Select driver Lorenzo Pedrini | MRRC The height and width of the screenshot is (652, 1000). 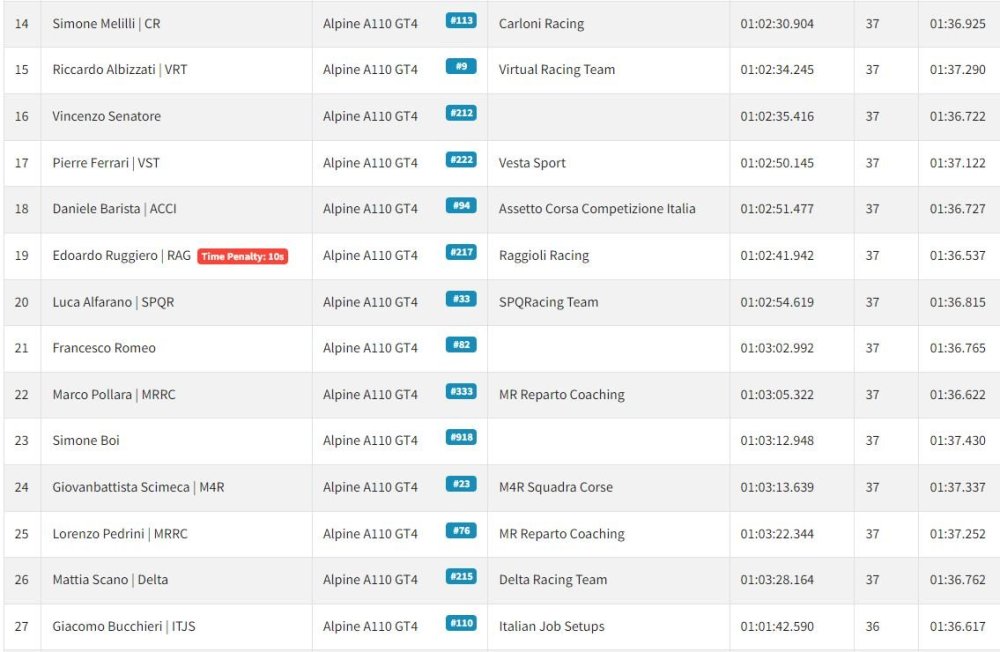pyautogui.click(x=120, y=533)
